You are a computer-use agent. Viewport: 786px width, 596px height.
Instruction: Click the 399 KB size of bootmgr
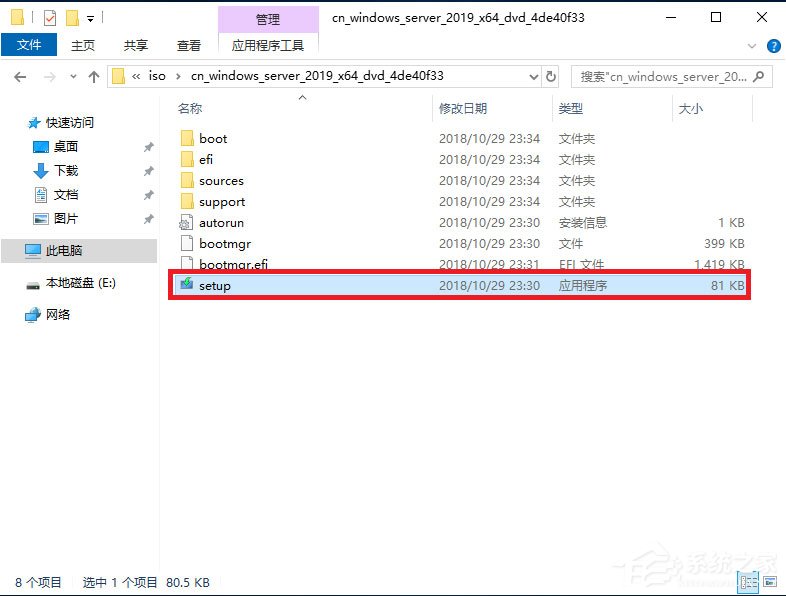[x=724, y=244]
